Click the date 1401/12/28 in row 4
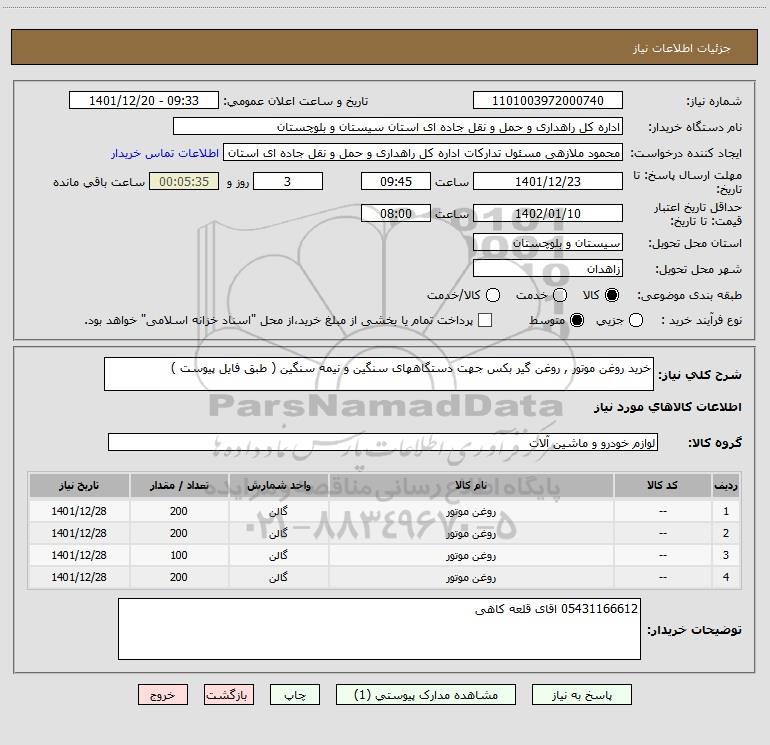 pyautogui.click(x=79, y=577)
